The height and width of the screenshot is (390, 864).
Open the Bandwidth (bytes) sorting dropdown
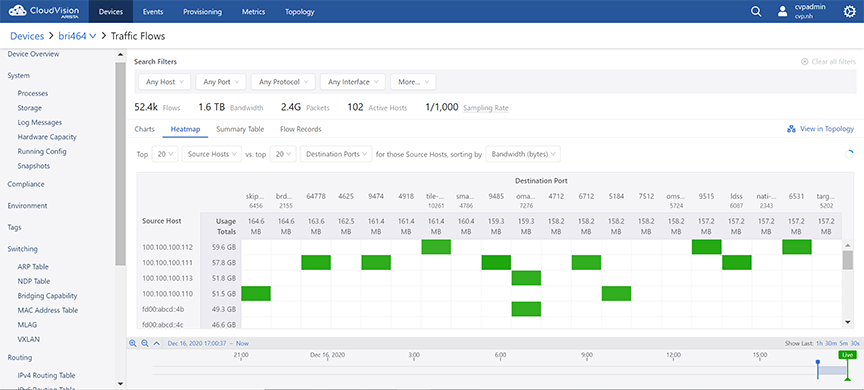click(523, 154)
